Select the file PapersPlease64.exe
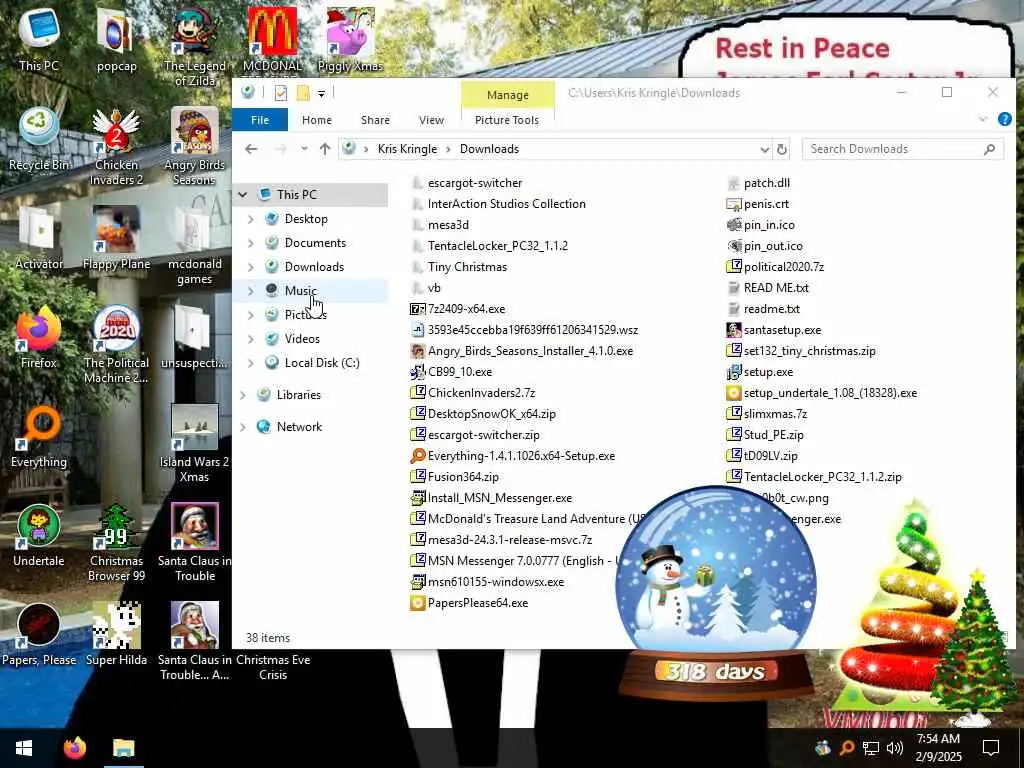 (x=477, y=603)
